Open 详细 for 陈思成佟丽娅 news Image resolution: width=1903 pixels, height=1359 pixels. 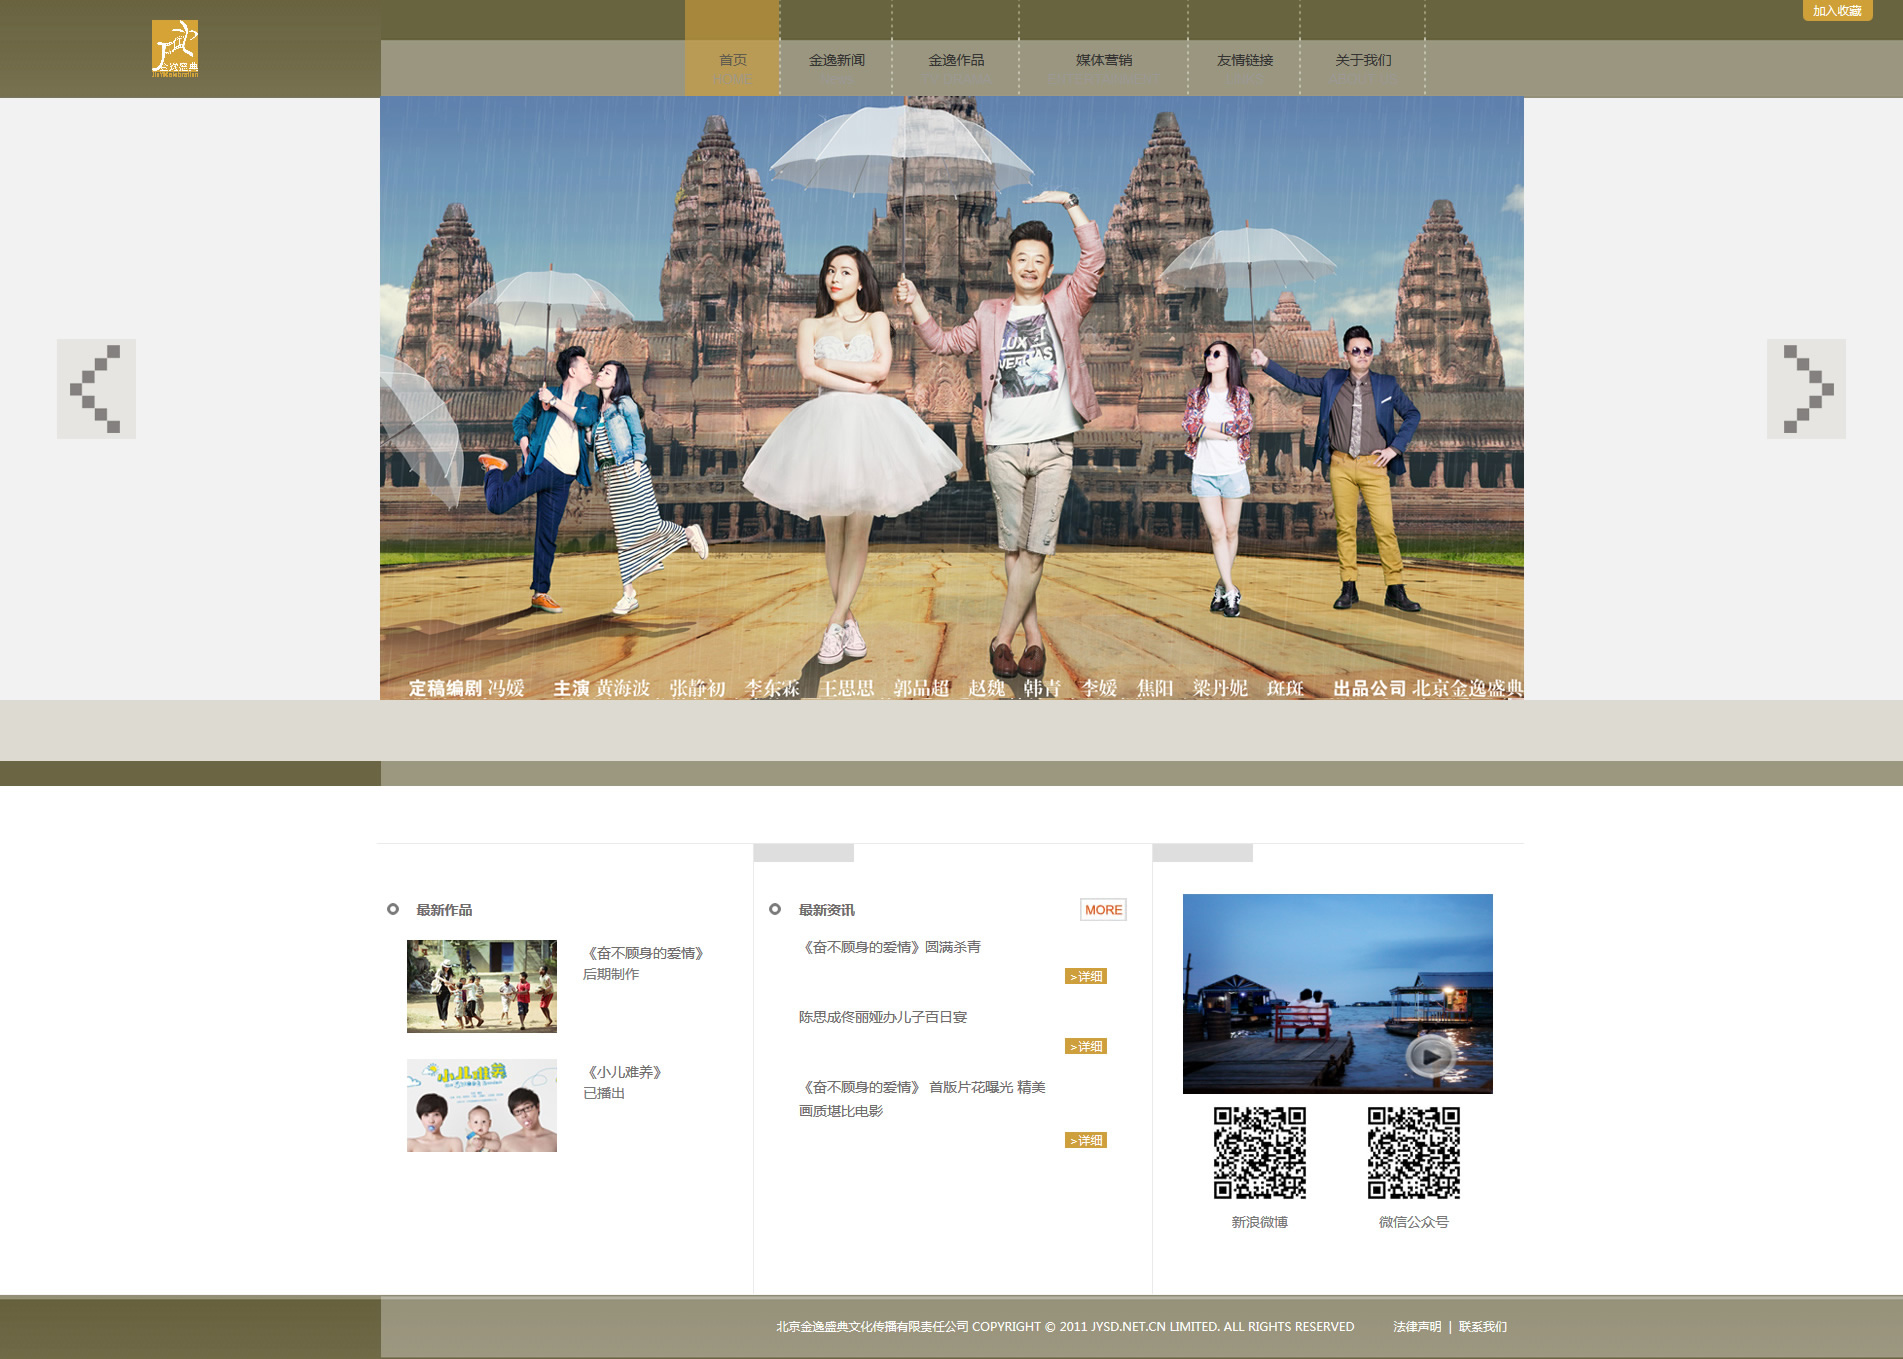1085,1047
